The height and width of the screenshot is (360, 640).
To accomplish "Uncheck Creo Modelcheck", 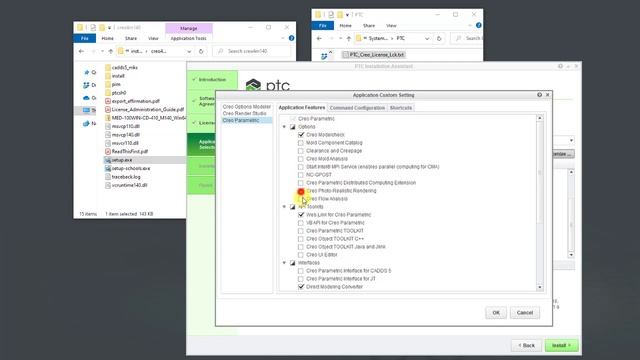I will (301, 135).
